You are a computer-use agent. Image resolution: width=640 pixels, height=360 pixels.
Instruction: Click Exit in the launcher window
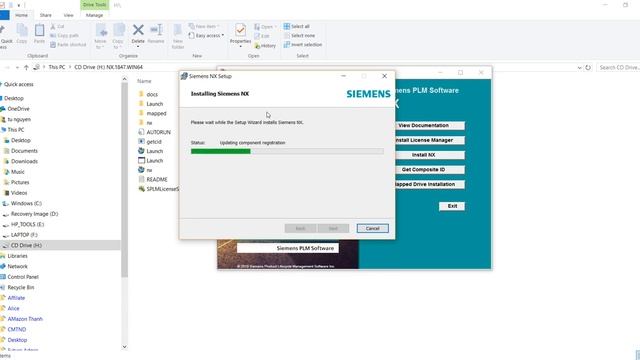(x=452, y=206)
